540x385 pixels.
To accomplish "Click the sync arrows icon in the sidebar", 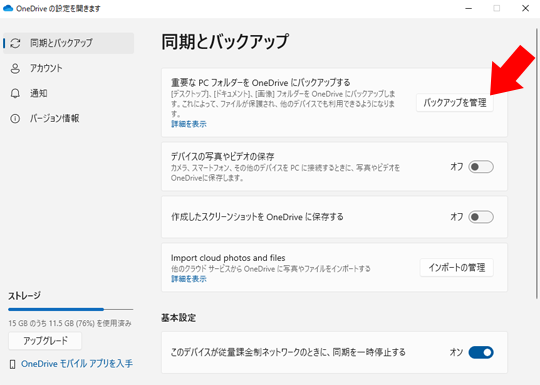I will pos(15,43).
